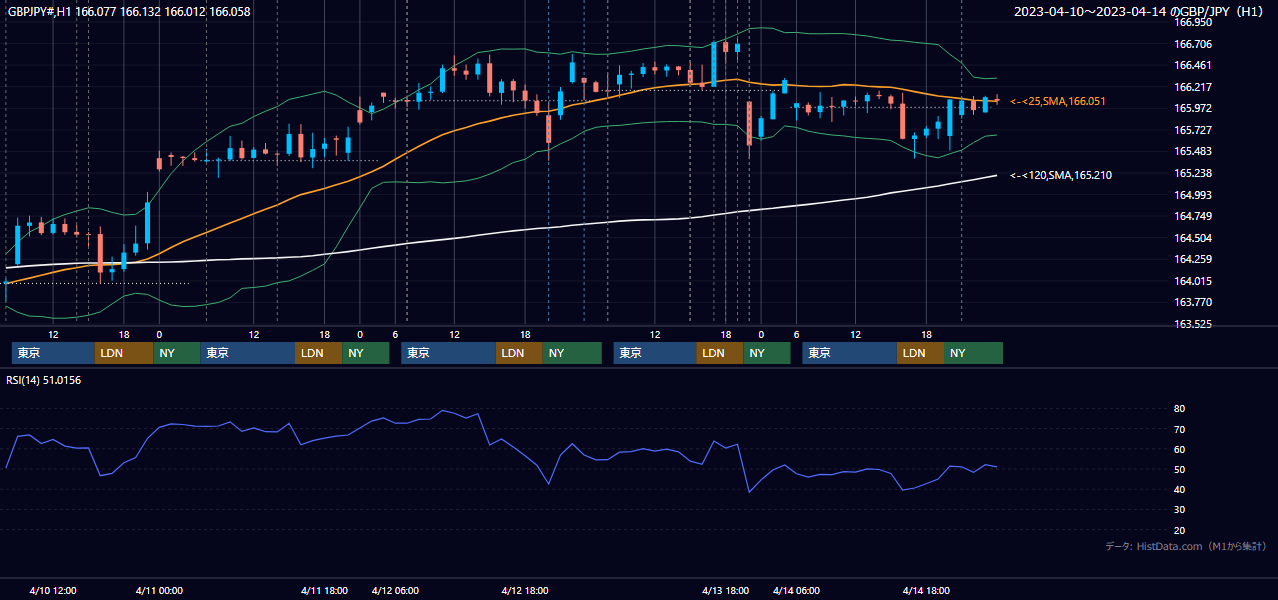Select the 4/10 12:00 time axis label
The height and width of the screenshot is (600, 1278).
click(53, 591)
